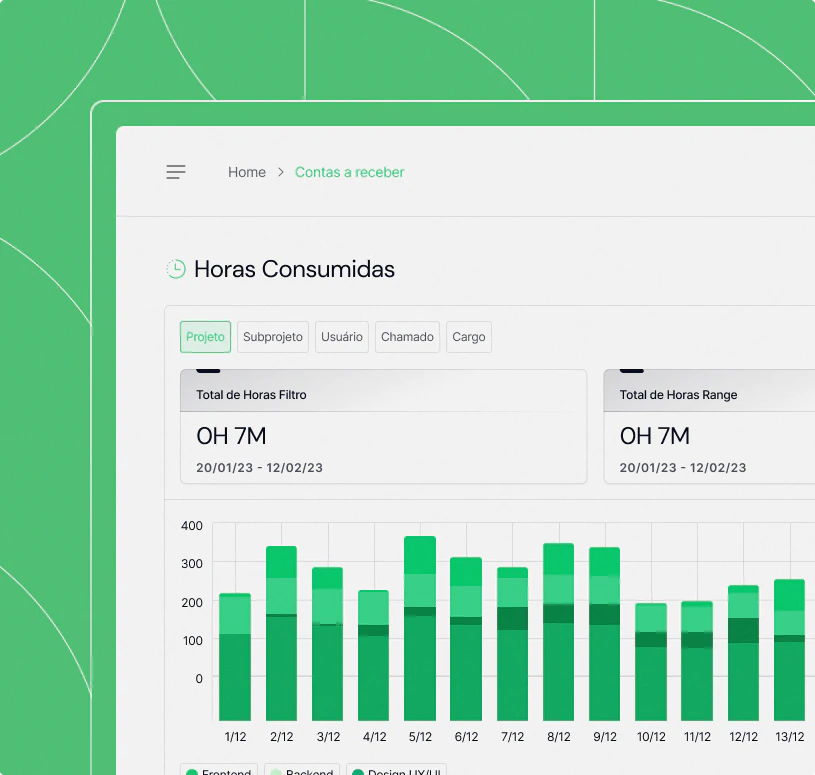Select the 8/12 bar in chart
The image size is (815, 775).
pyautogui.click(x=559, y=632)
